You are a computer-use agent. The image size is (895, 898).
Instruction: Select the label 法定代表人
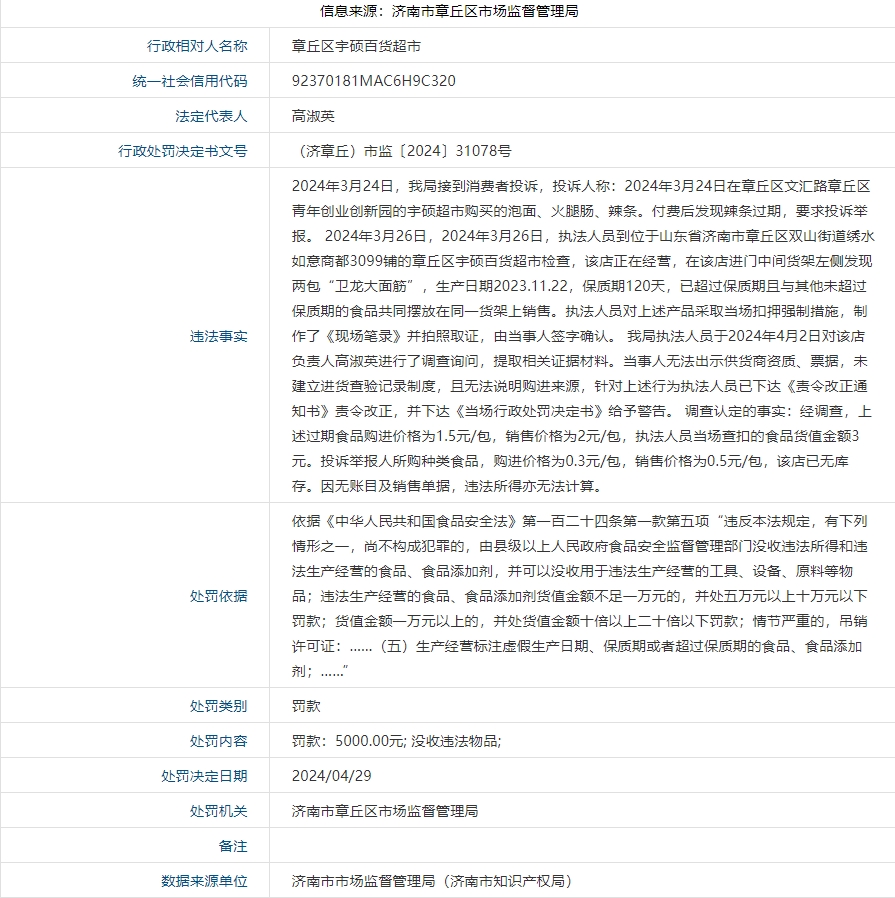(211, 116)
